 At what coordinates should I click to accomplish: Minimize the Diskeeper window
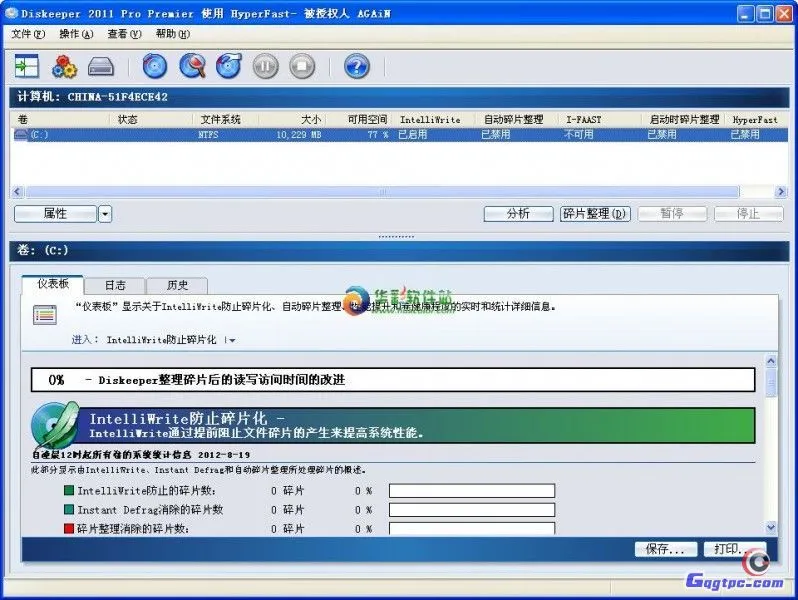[746, 14]
